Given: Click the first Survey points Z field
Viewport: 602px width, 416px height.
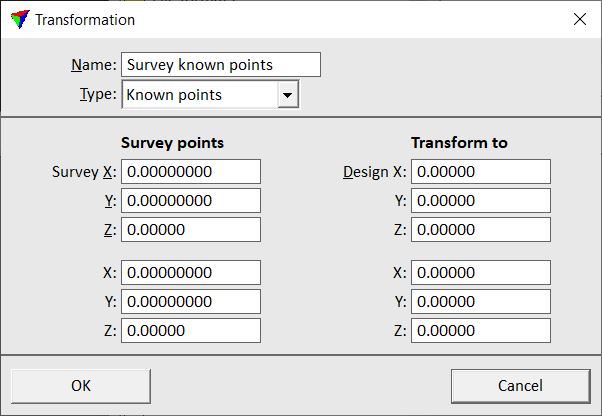Looking at the screenshot, I should coord(191,229).
